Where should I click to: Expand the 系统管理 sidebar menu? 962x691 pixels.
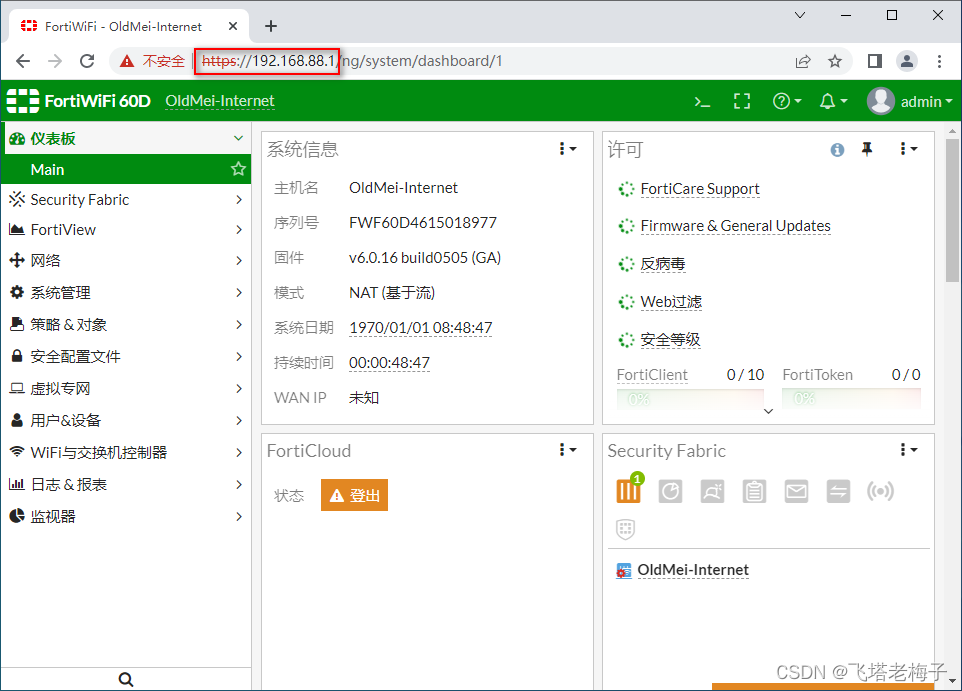point(126,293)
